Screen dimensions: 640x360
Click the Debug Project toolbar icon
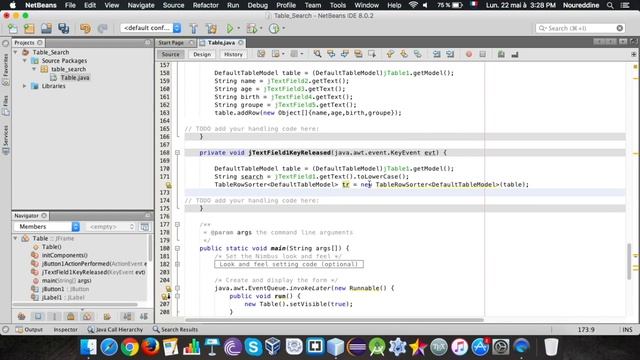point(252,28)
